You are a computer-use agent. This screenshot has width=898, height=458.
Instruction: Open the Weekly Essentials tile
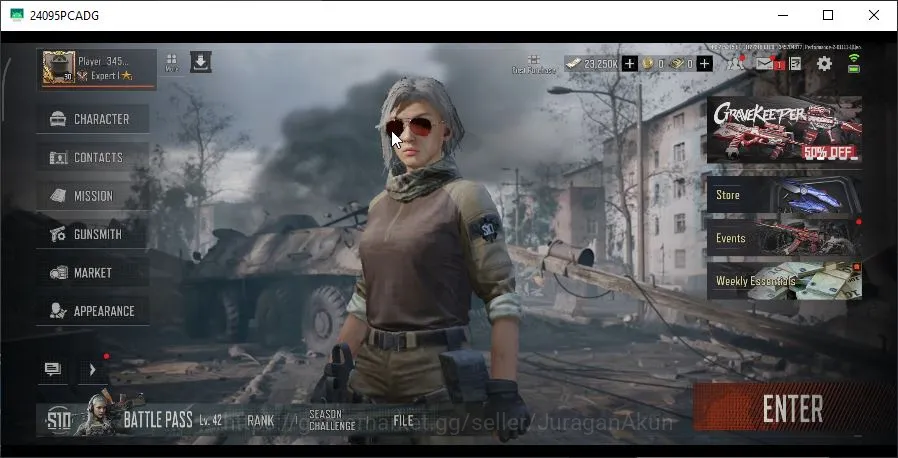(x=784, y=281)
